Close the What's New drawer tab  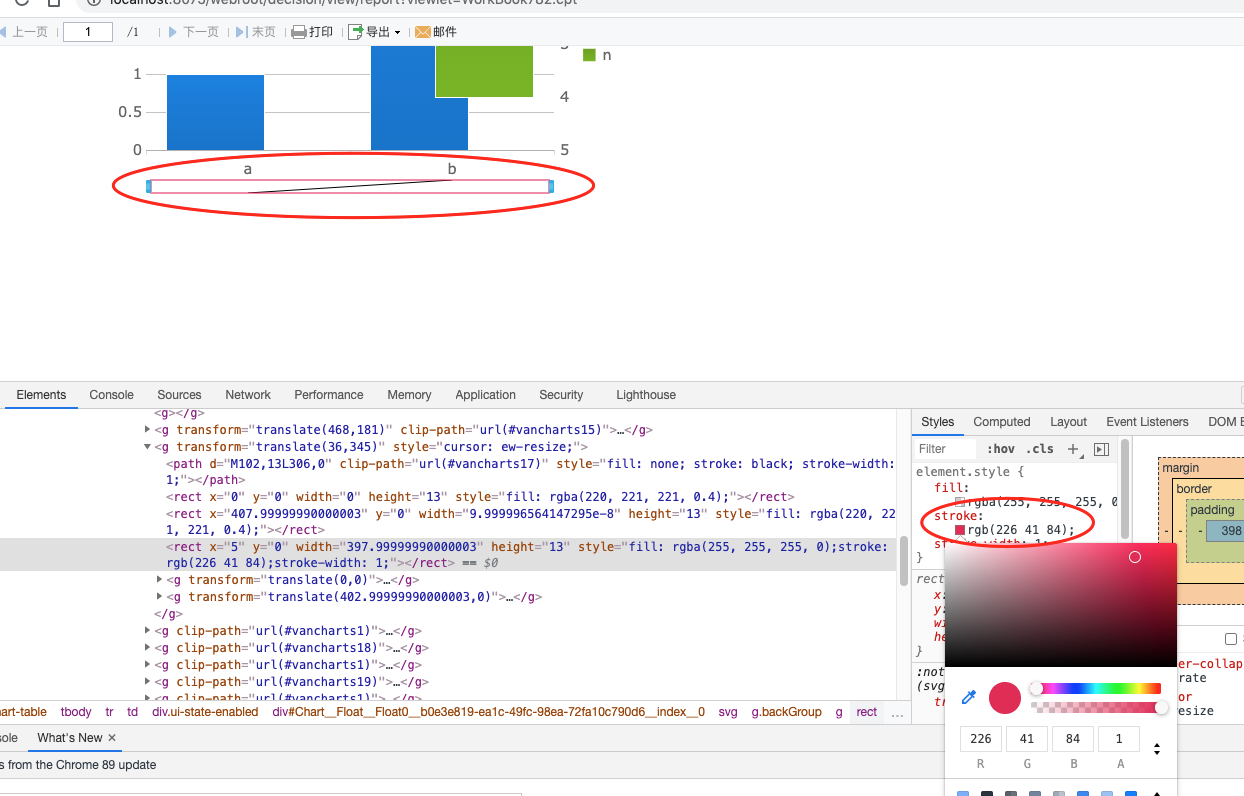pyautogui.click(x=112, y=738)
